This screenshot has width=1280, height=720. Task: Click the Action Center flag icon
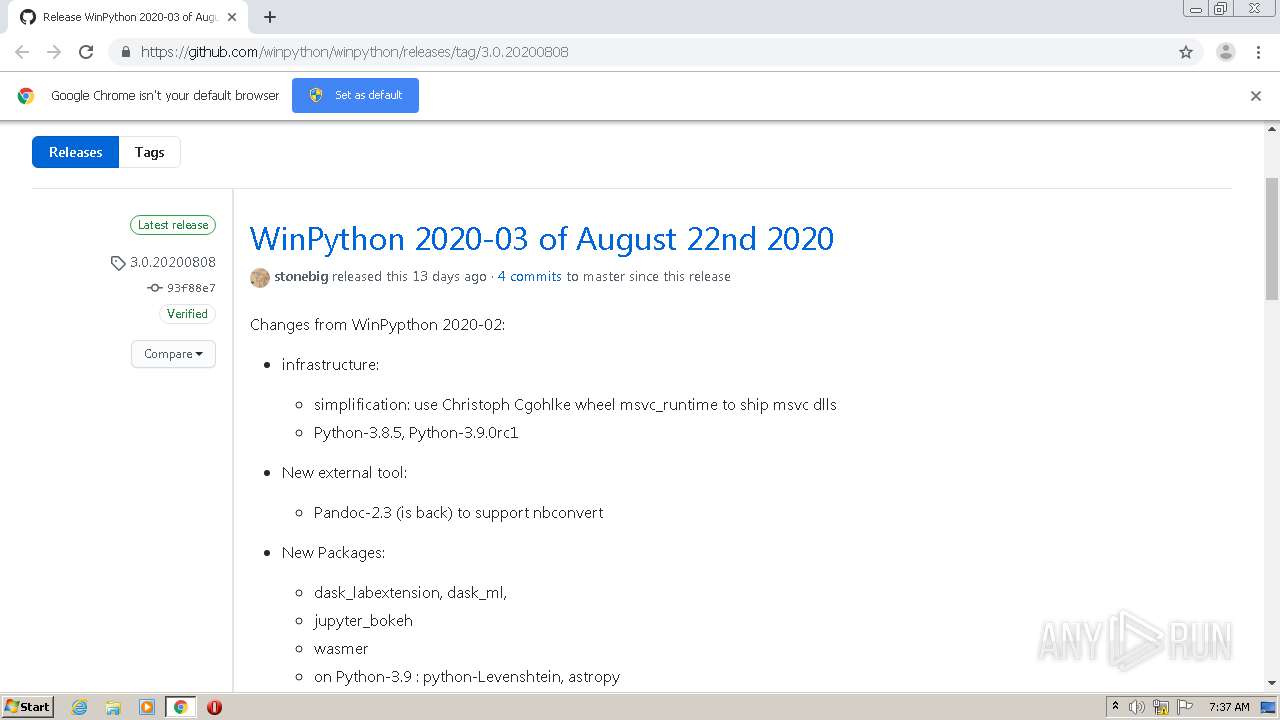[x=1185, y=707]
